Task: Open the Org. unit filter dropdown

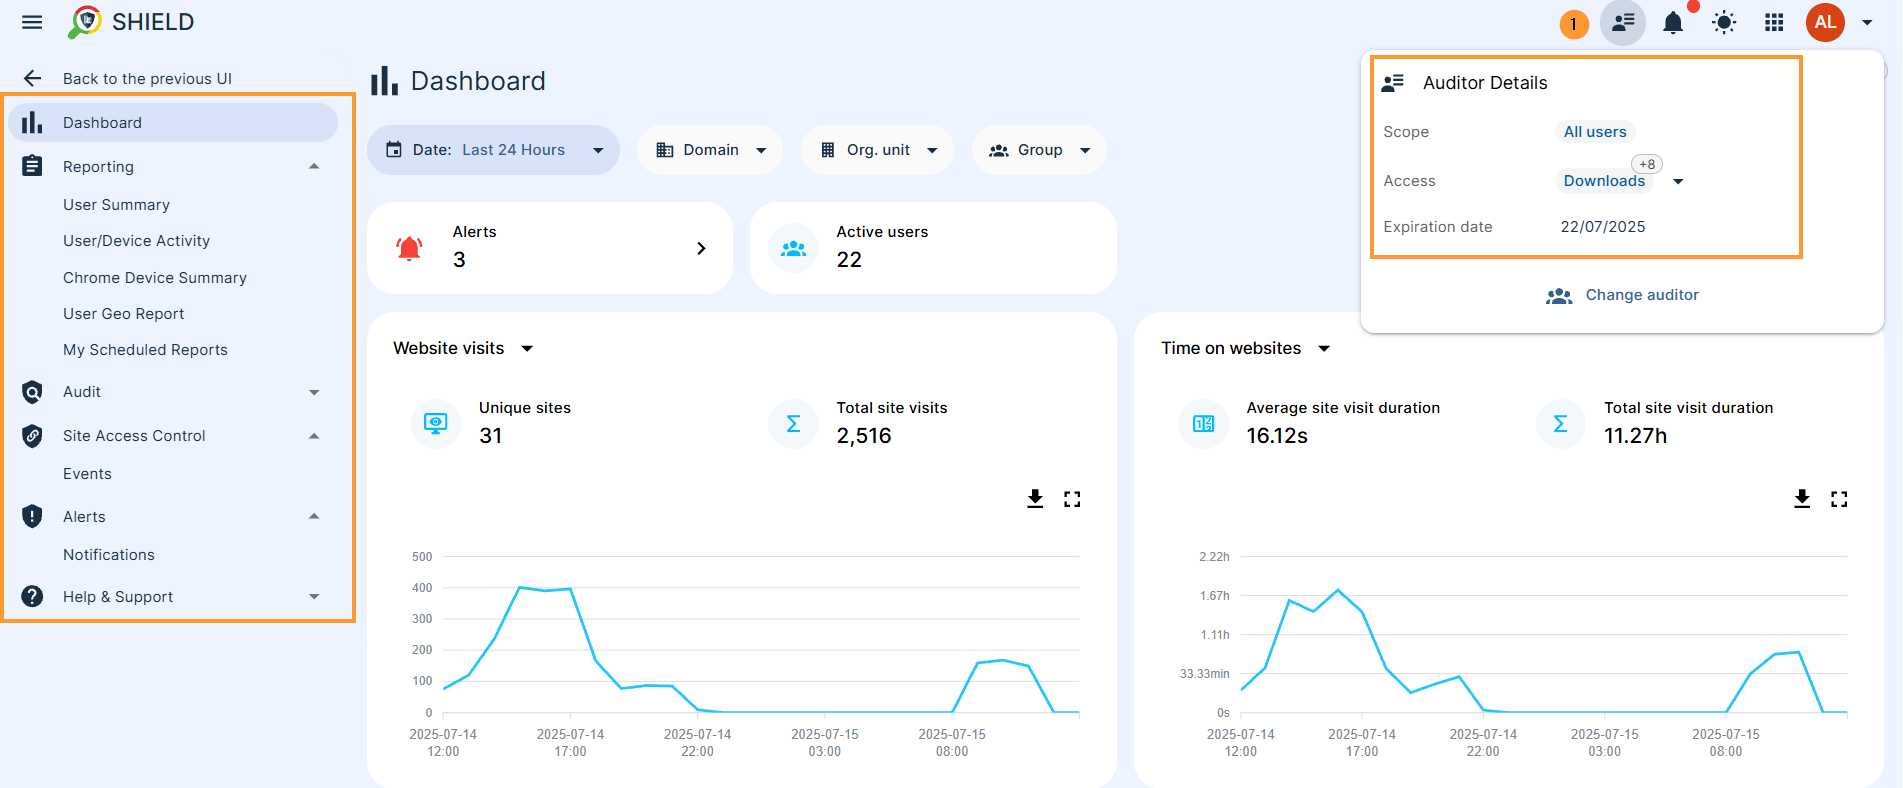Action: pos(878,150)
